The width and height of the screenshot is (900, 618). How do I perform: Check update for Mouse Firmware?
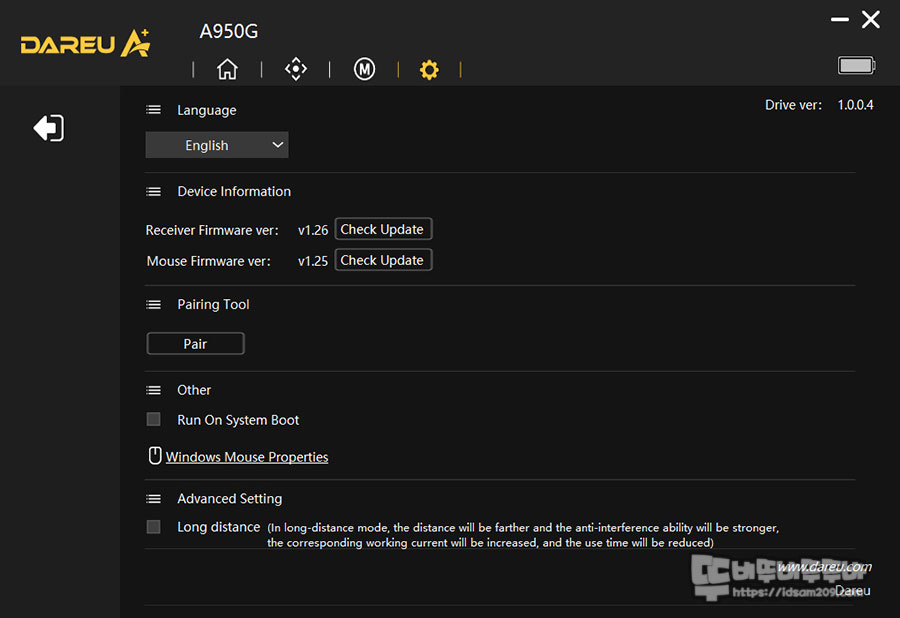point(383,260)
